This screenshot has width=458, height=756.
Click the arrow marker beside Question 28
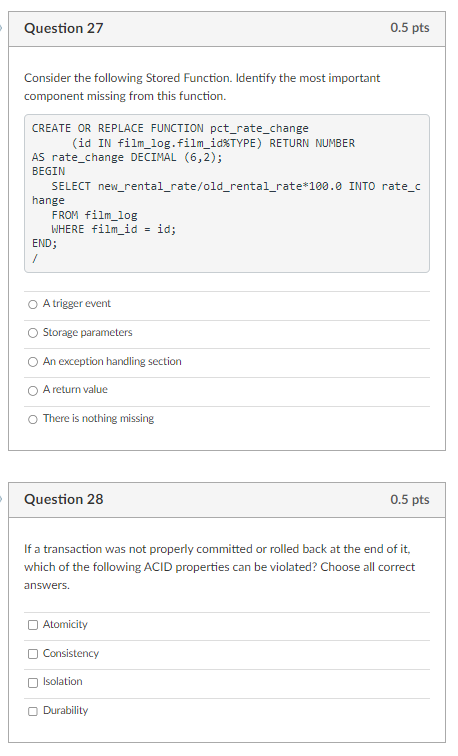(x=1, y=499)
